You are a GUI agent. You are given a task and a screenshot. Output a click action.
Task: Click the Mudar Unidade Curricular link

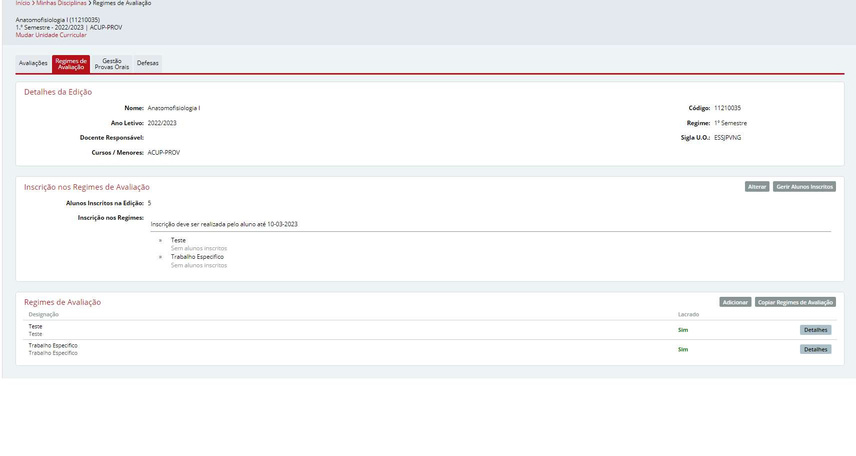pyautogui.click(x=51, y=35)
